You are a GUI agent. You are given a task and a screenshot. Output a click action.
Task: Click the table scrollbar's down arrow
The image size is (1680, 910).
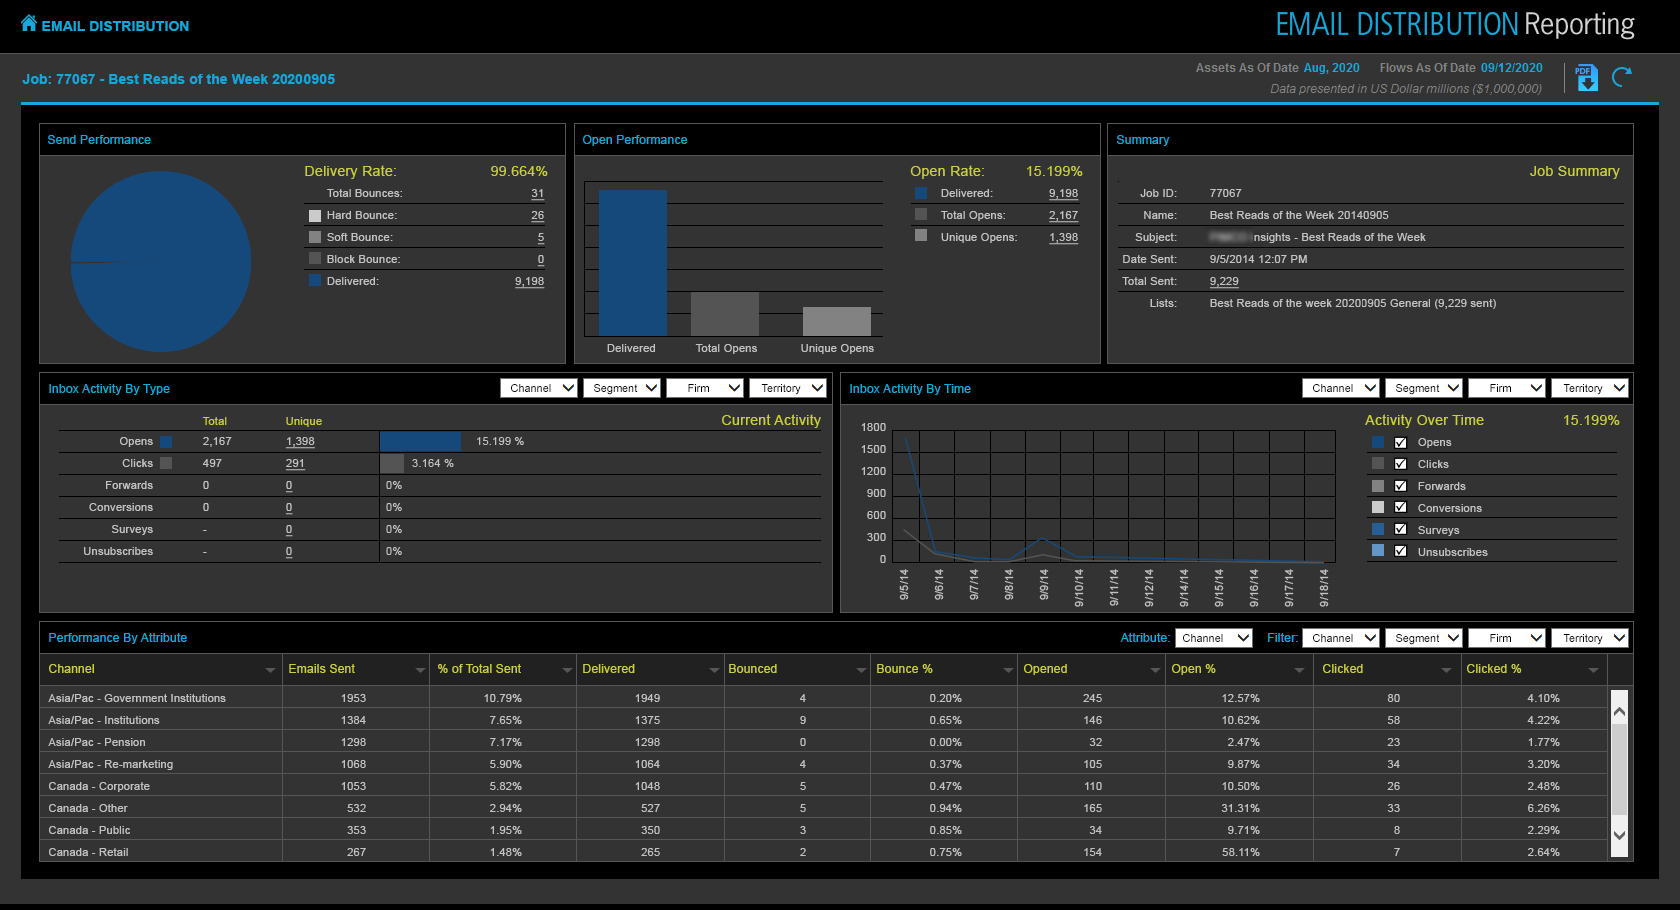tap(1619, 836)
